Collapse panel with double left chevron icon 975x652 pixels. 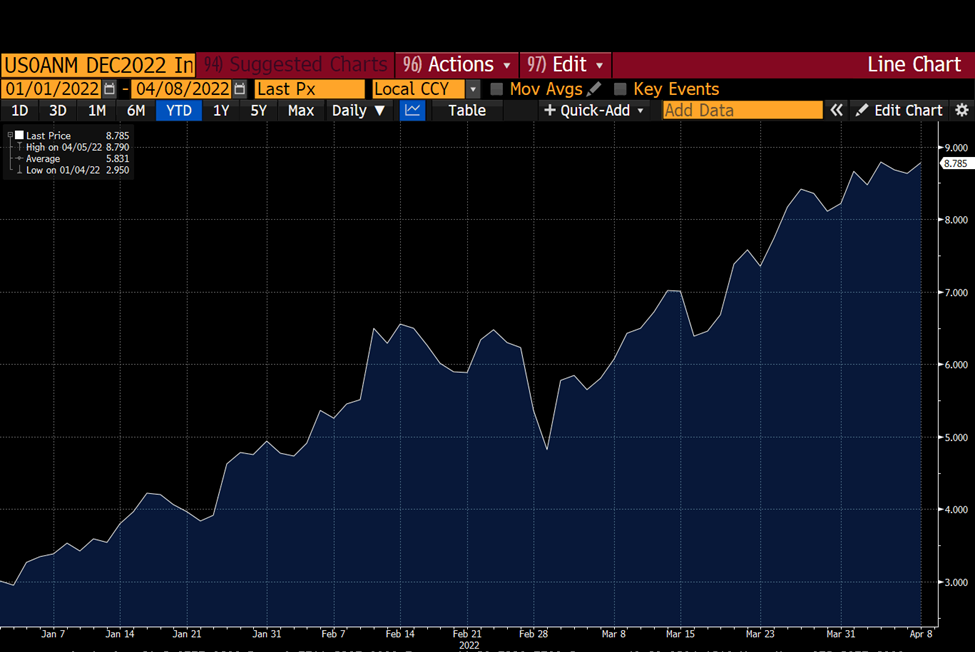click(836, 111)
